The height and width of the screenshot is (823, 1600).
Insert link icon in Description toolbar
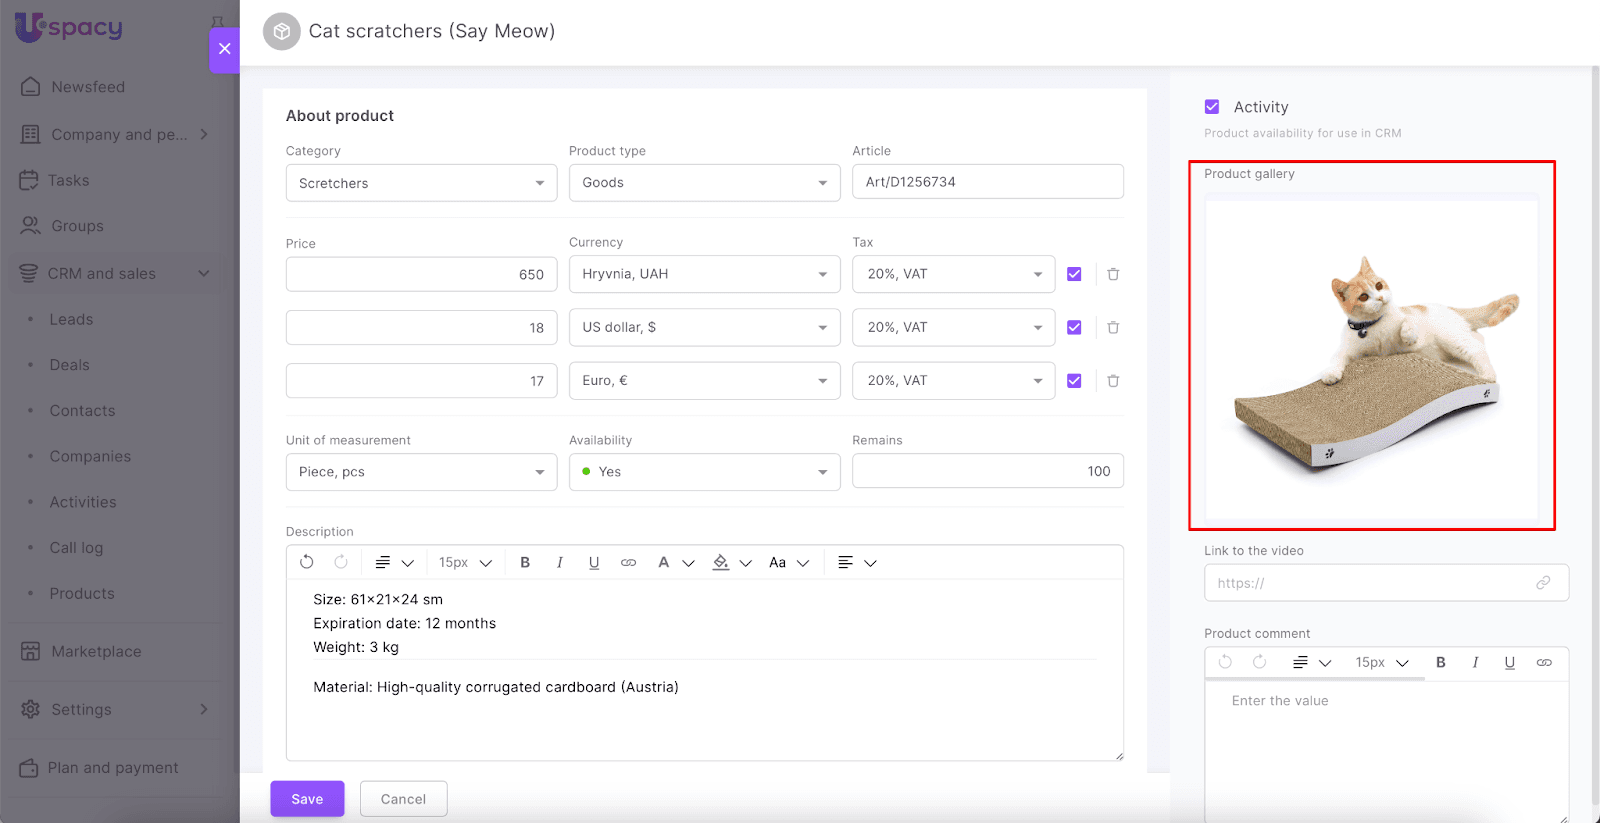coord(628,562)
